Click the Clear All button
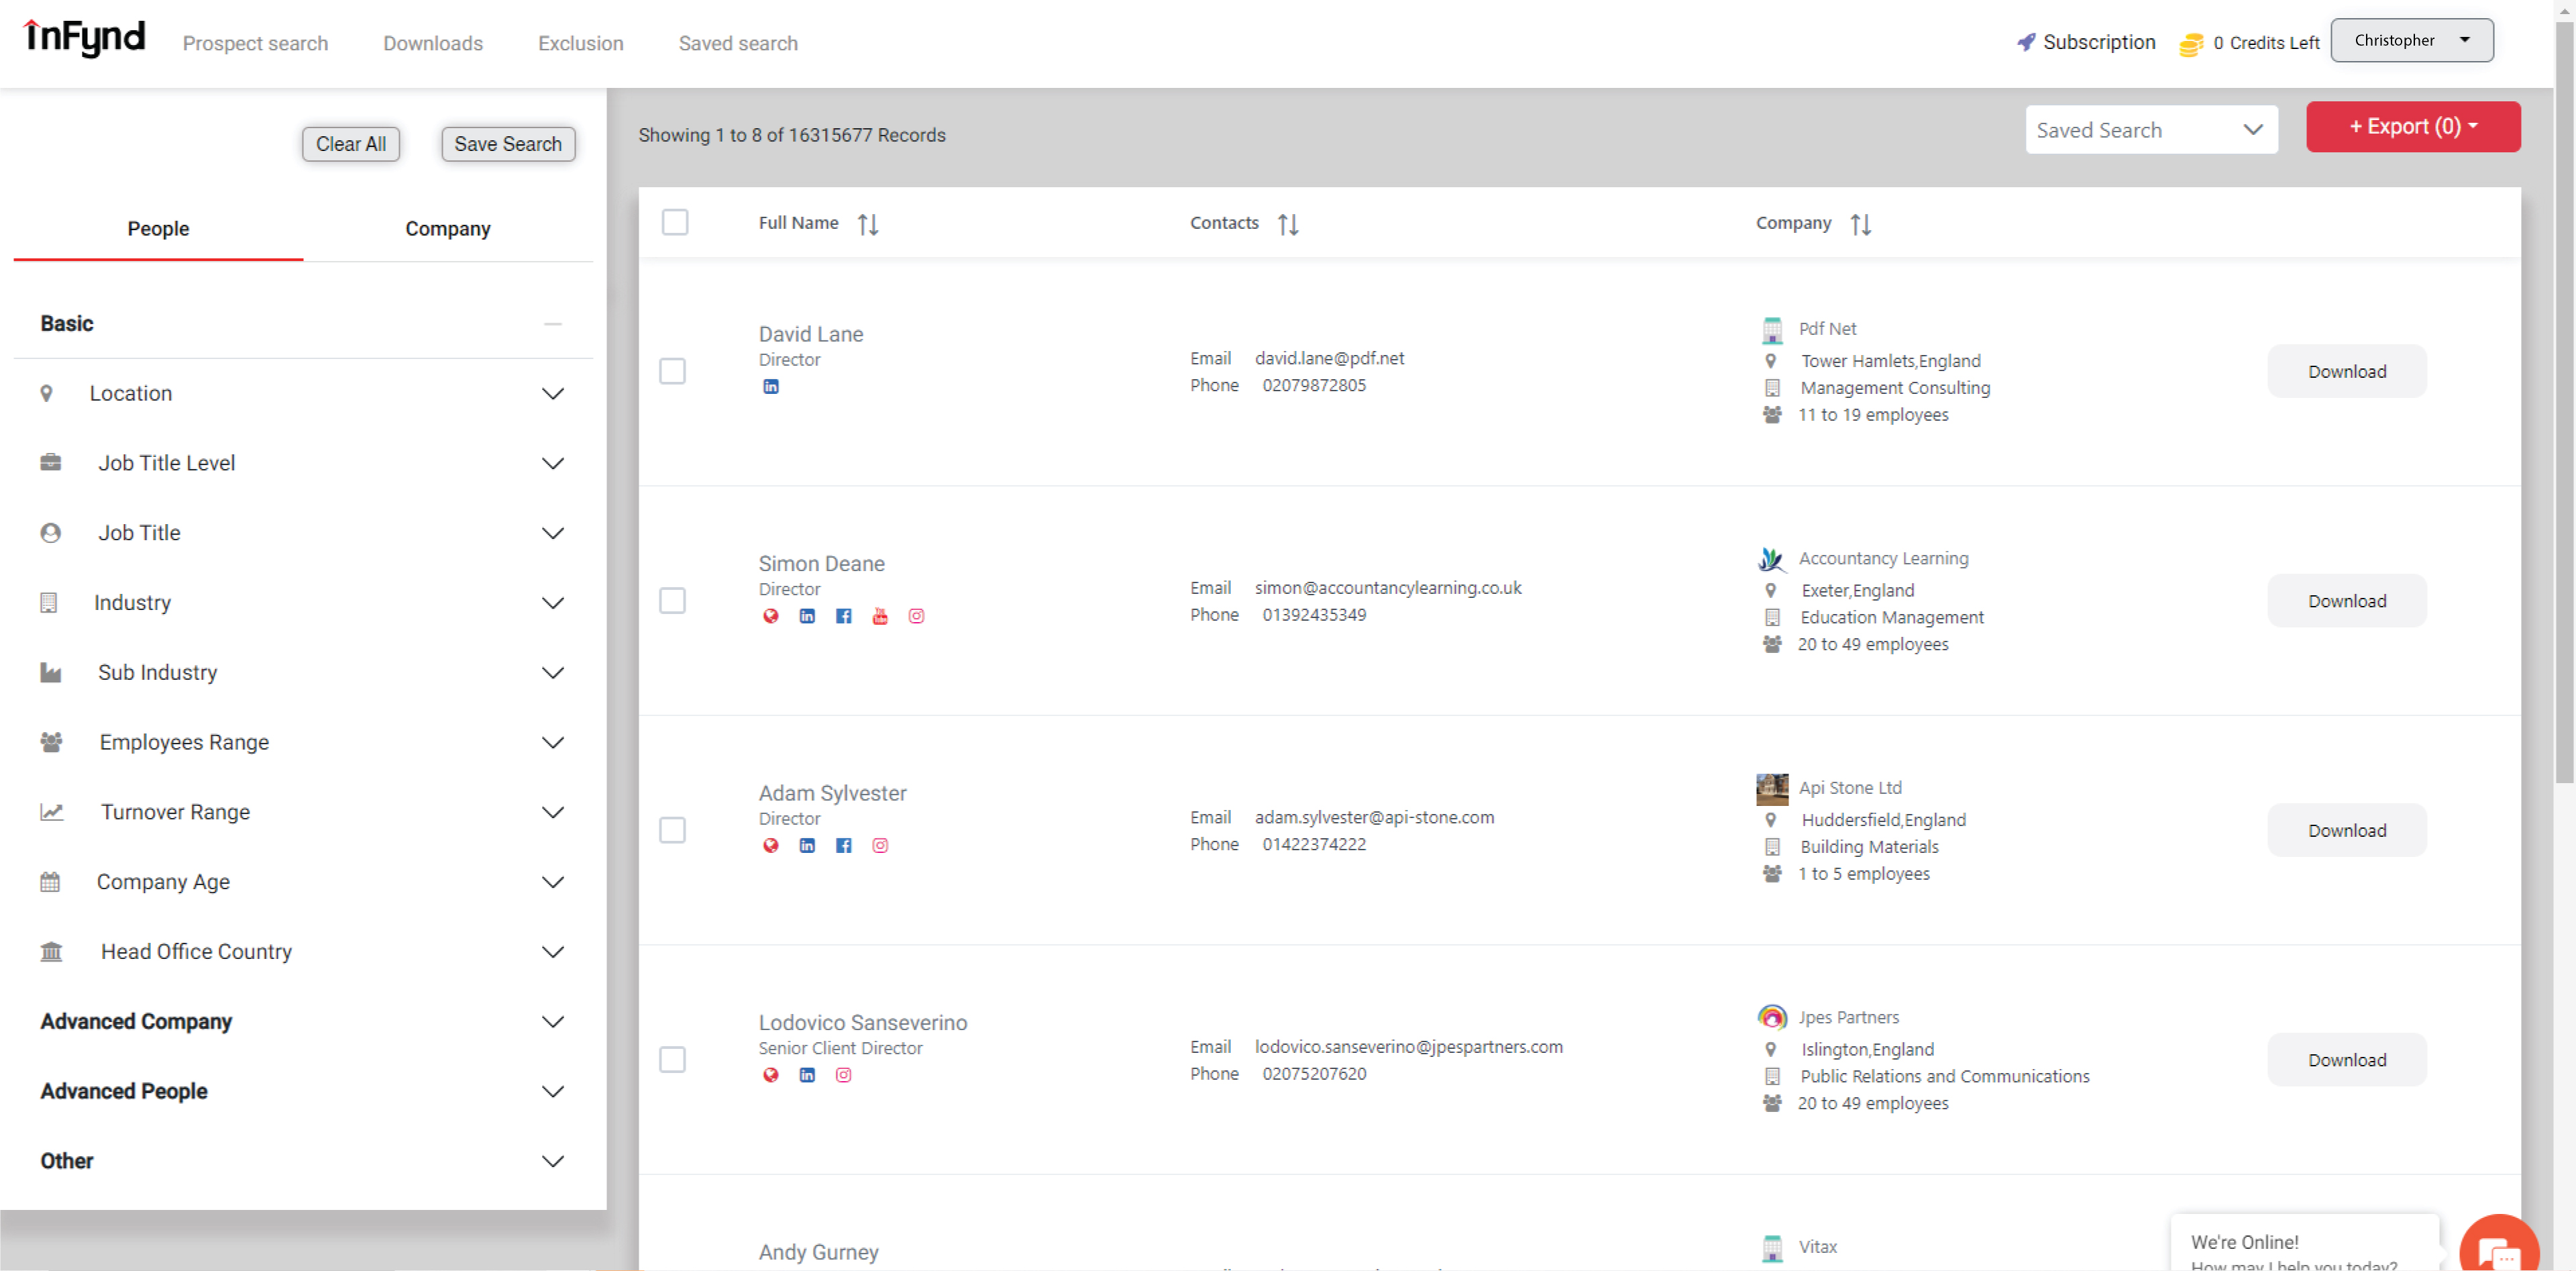 pyautogui.click(x=350, y=144)
